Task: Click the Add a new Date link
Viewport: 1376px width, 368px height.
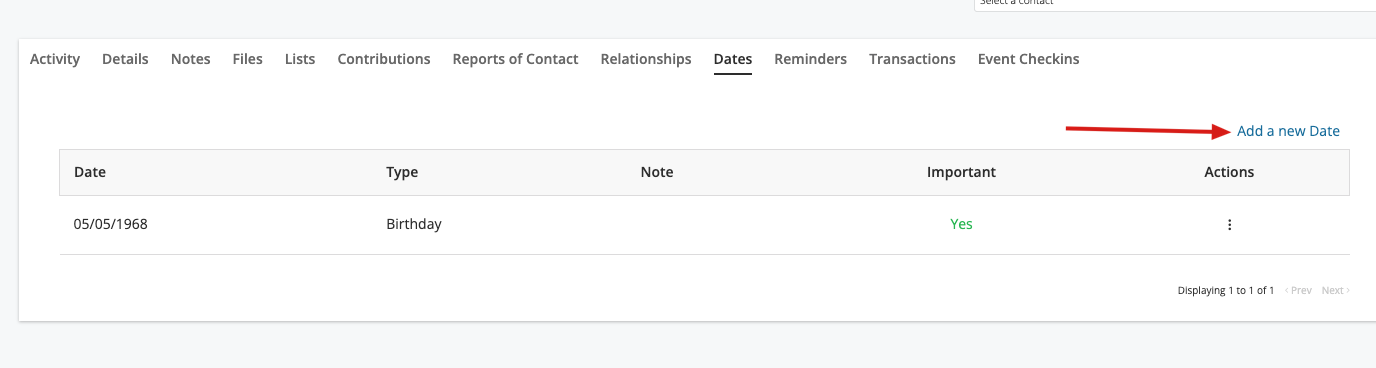Action: click(x=1288, y=131)
